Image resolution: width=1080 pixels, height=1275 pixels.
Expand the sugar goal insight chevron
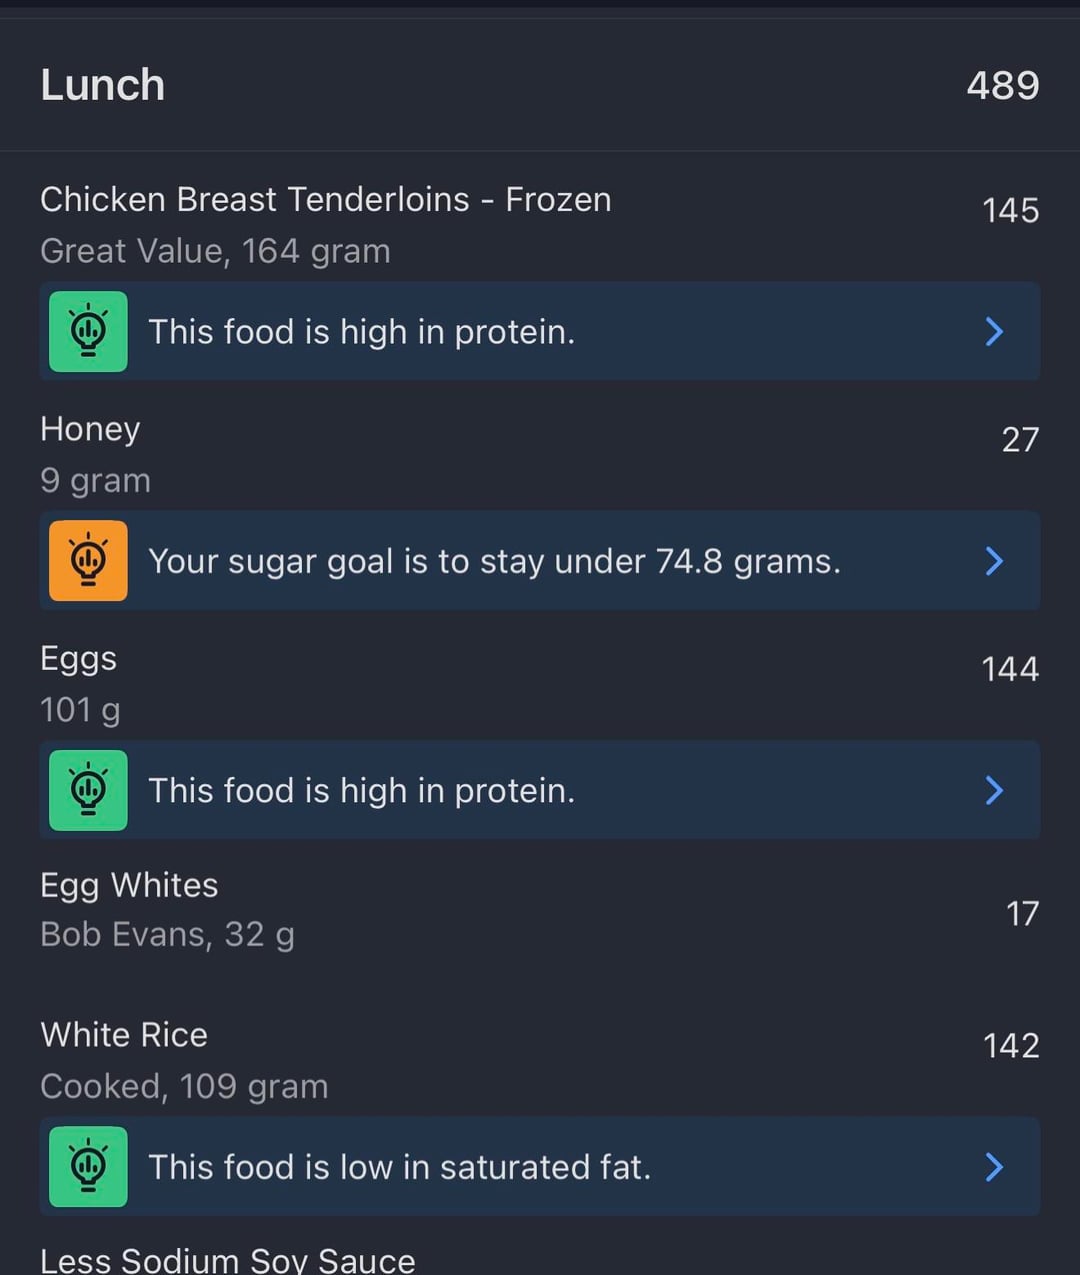pos(994,561)
